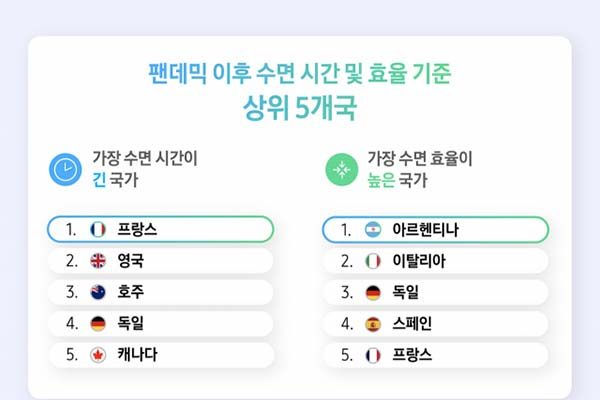Click the Spain flag icon
The height and width of the screenshot is (400, 600).
point(374,323)
